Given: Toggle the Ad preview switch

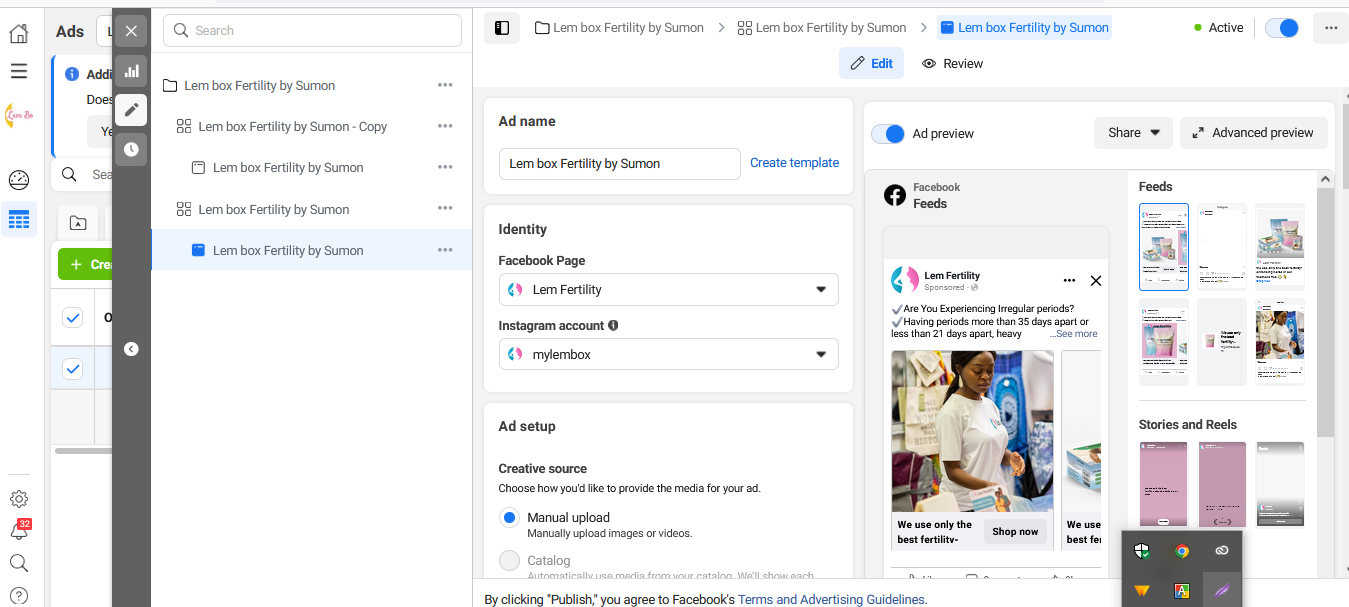Looking at the screenshot, I should coord(888,133).
